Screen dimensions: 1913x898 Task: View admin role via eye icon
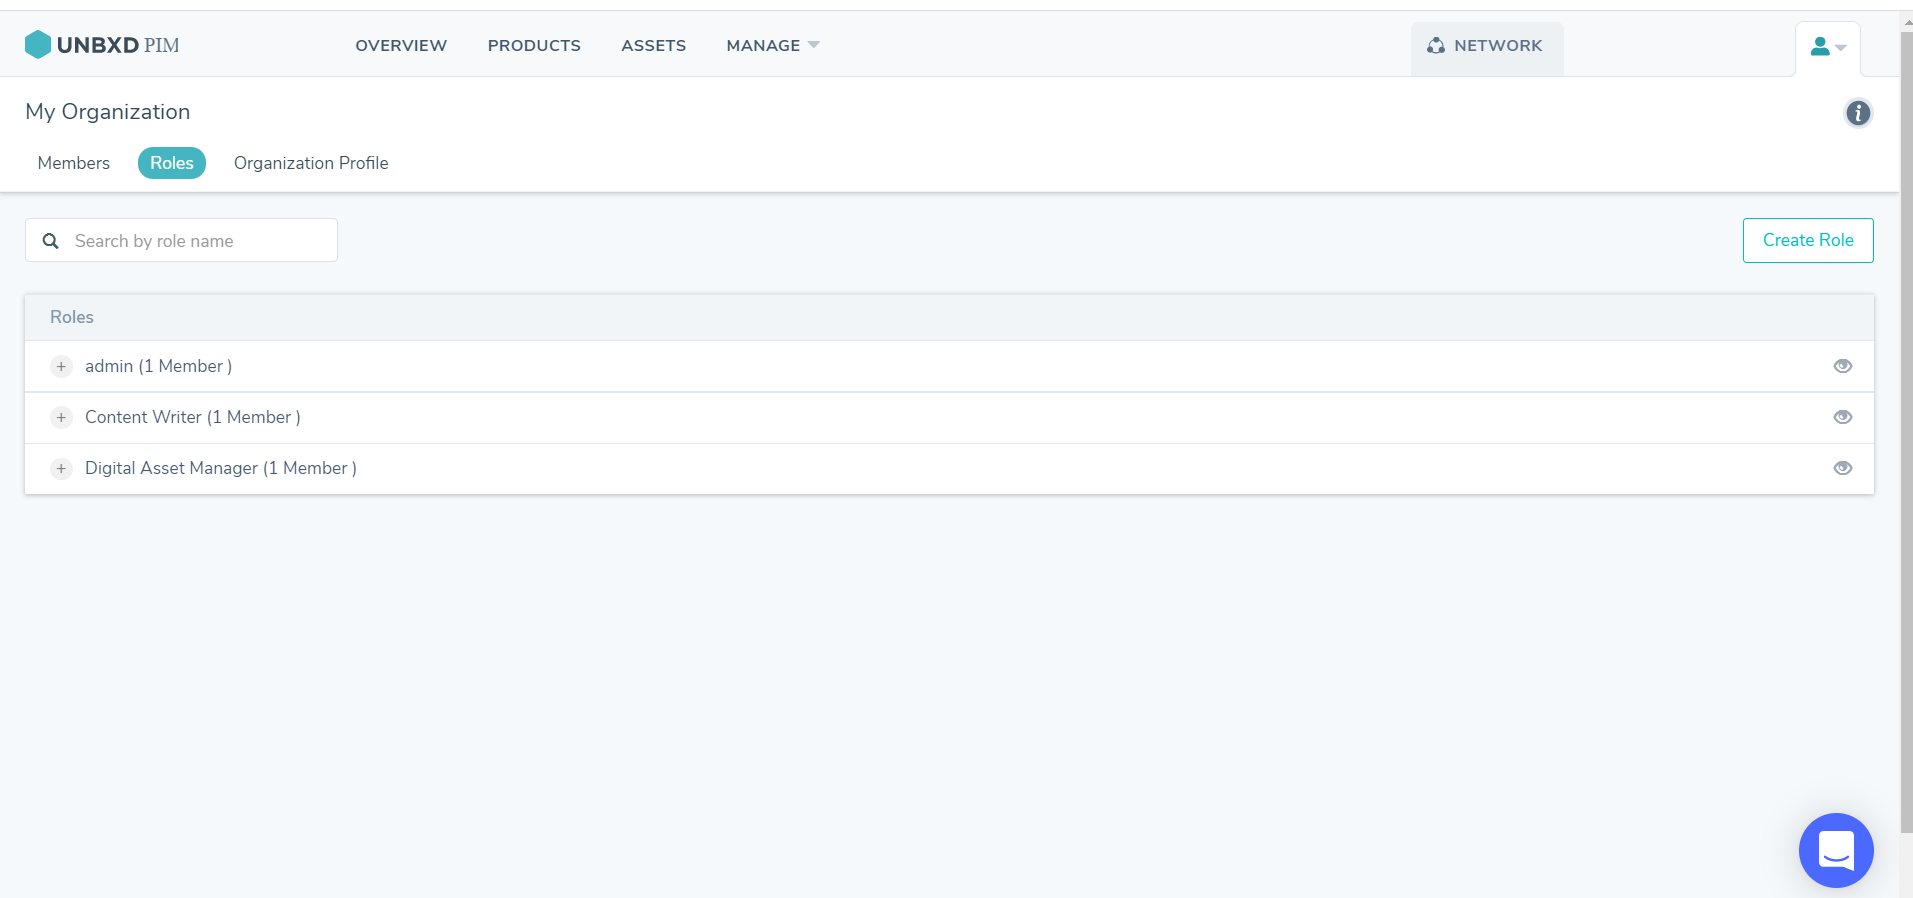point(1842,366)
